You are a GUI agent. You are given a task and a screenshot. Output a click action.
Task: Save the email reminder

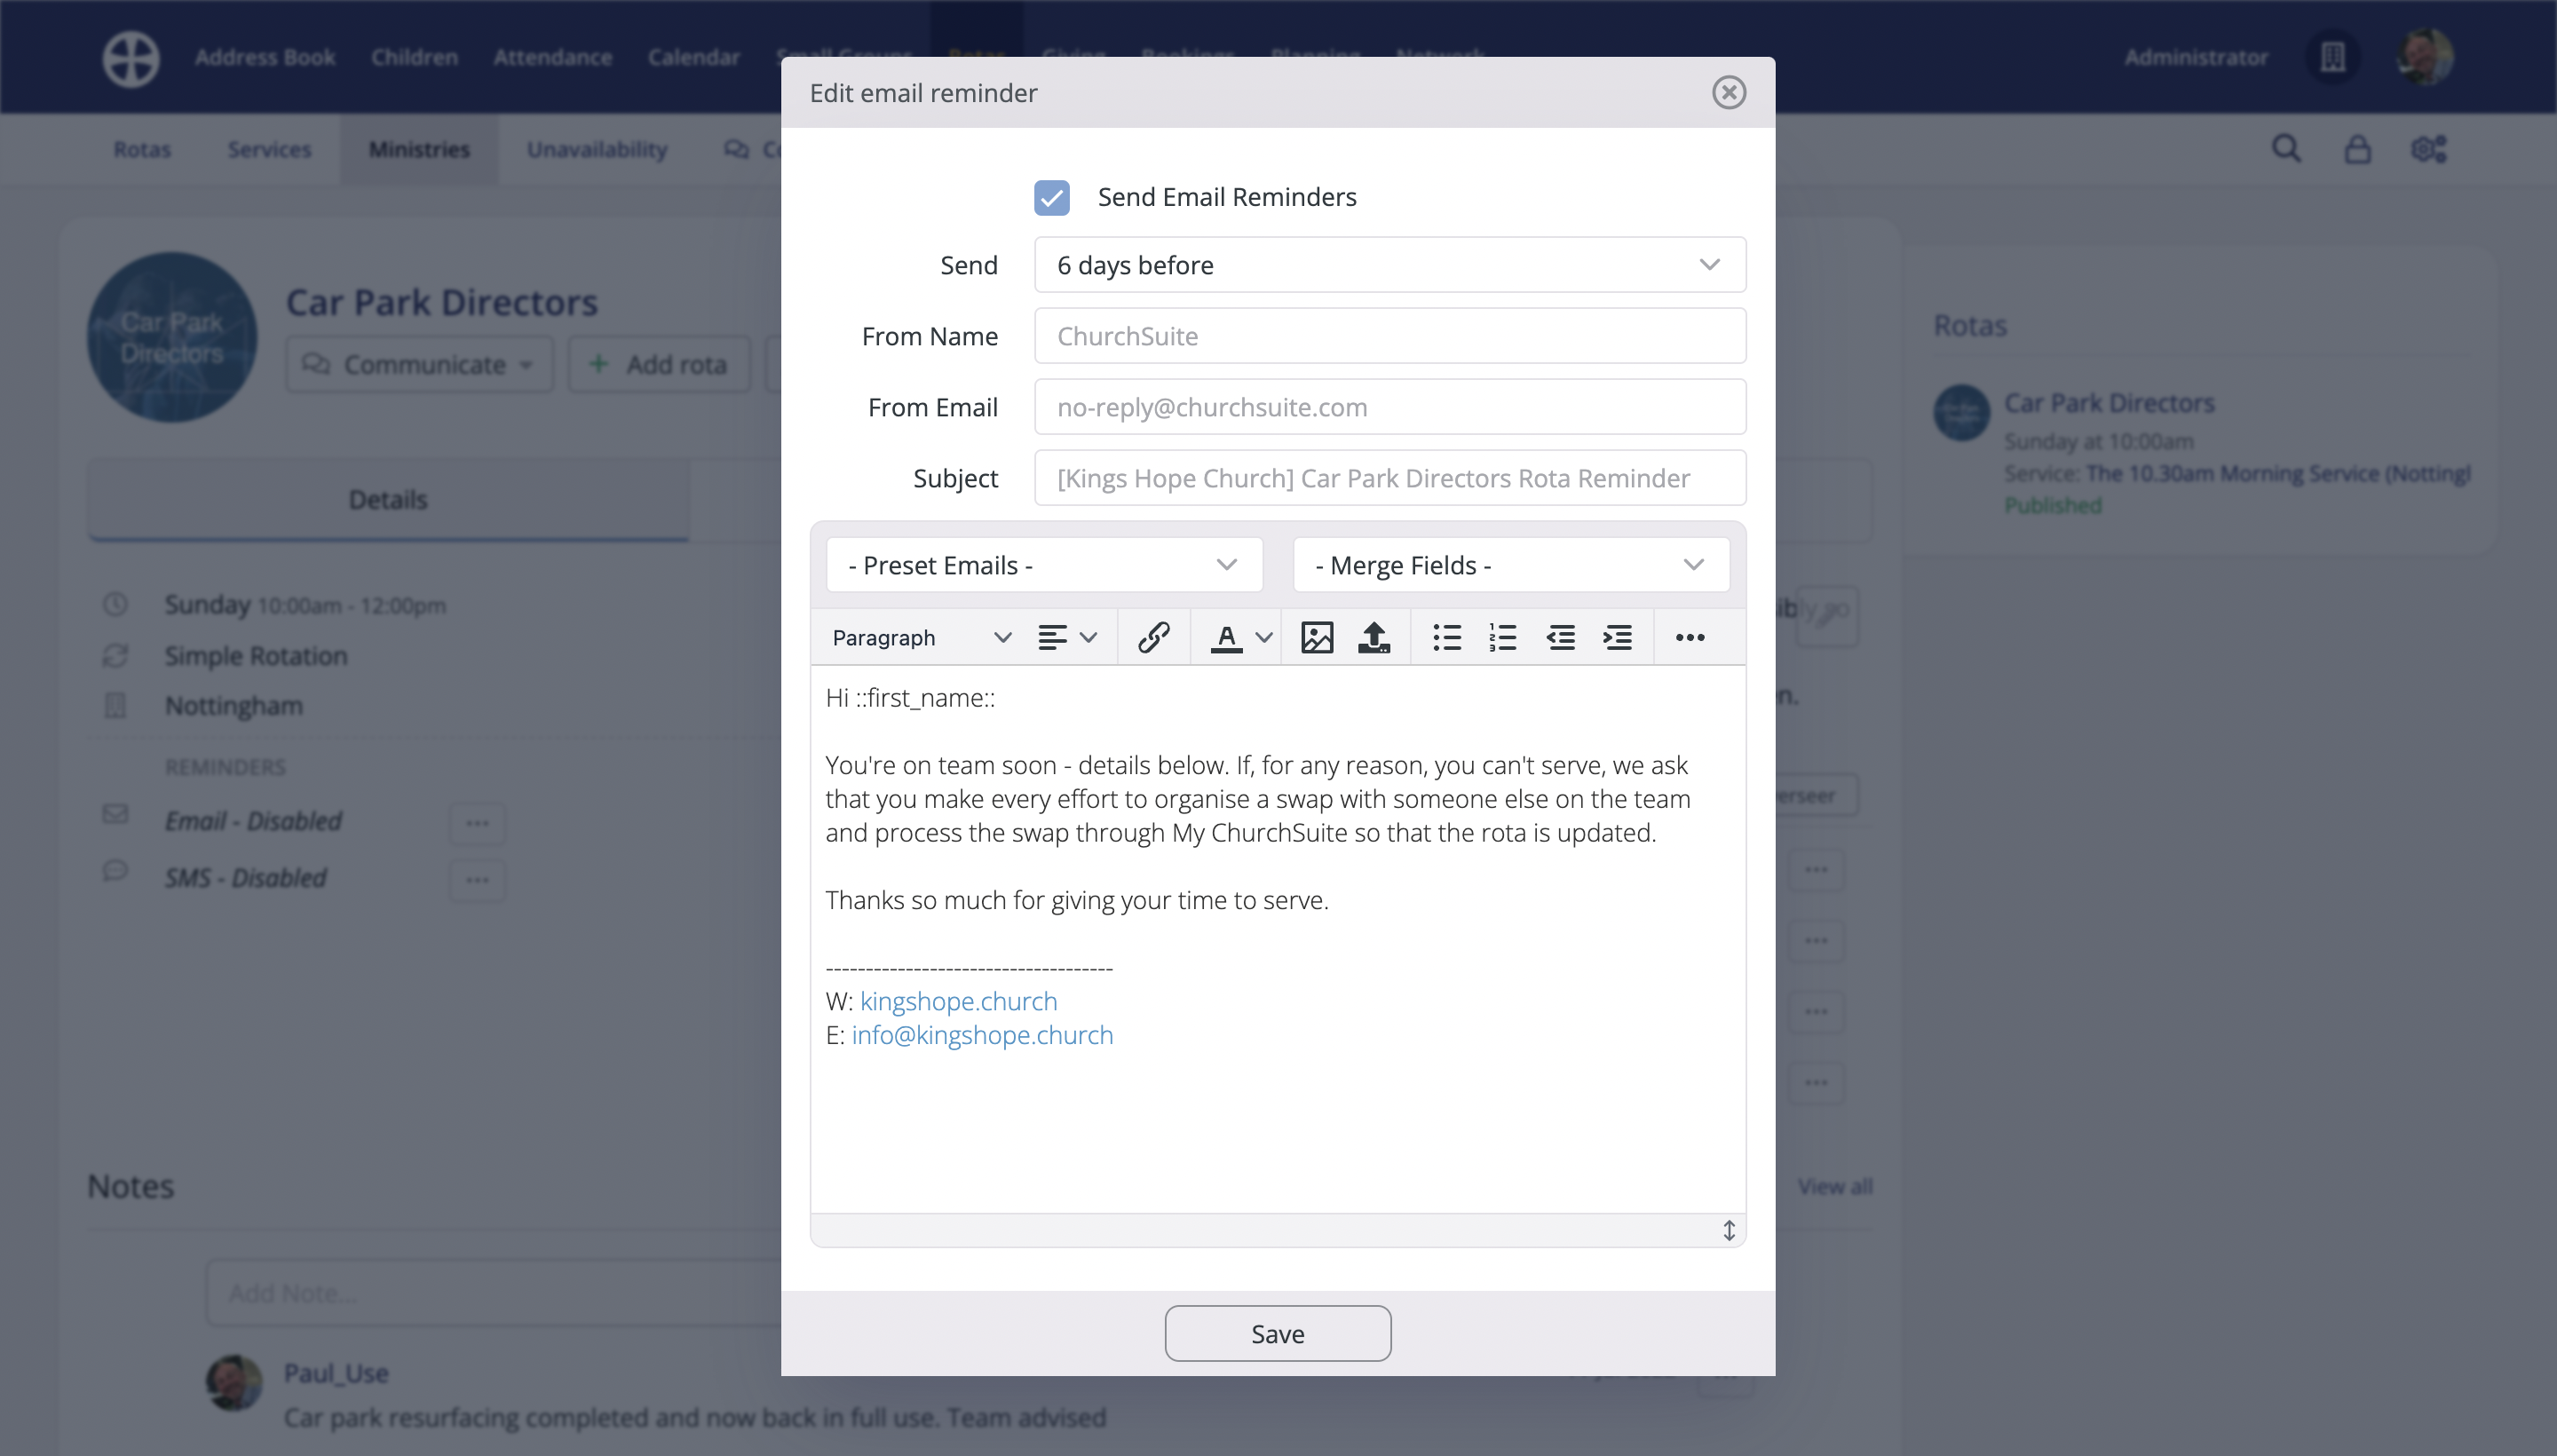1277,1333
